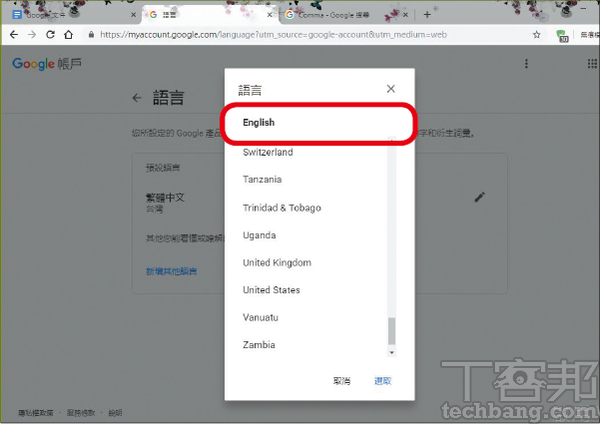Go back using the browser back arrow

[14, 35]
